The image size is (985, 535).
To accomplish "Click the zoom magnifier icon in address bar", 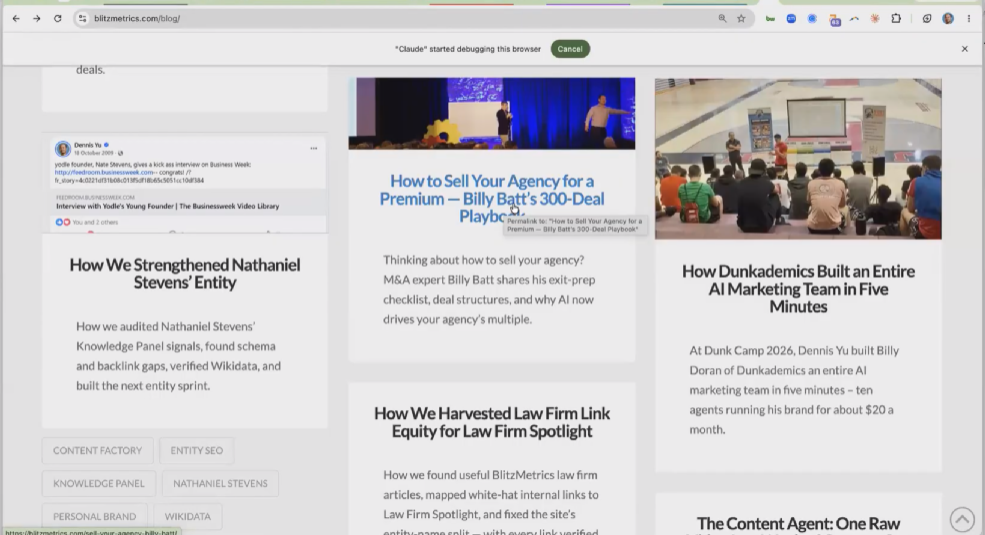I will pos(722,19).
